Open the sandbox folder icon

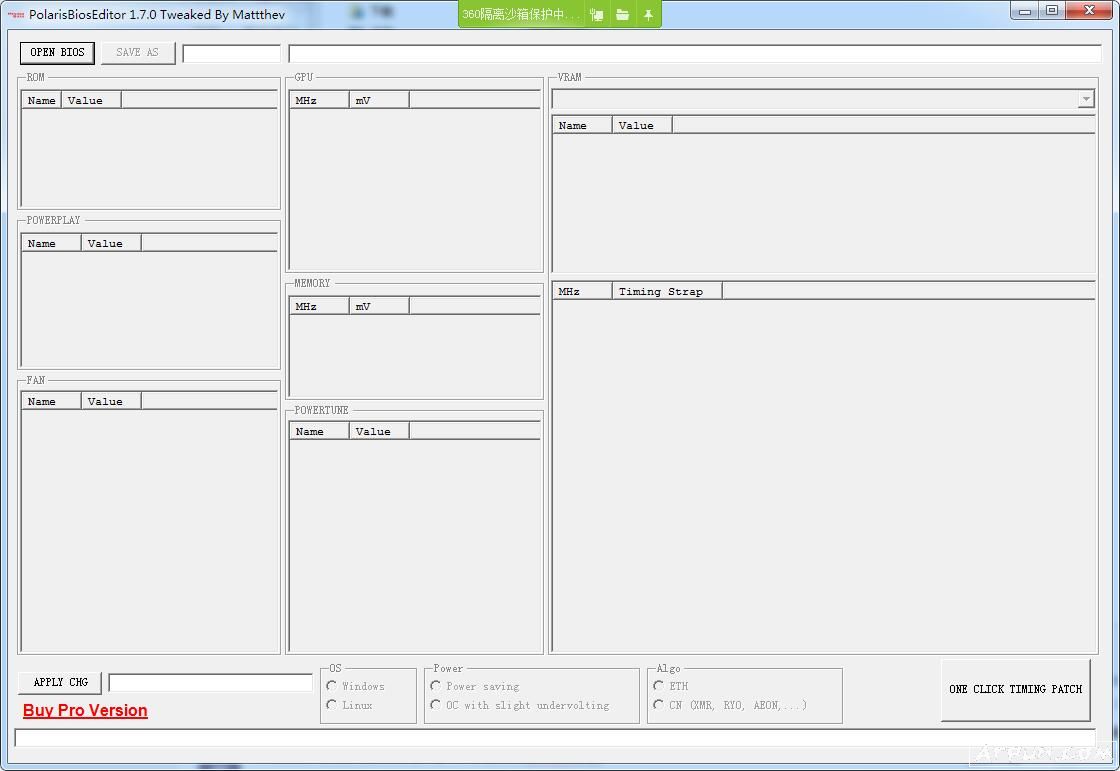pyautogui.click(x=622, y=15)
